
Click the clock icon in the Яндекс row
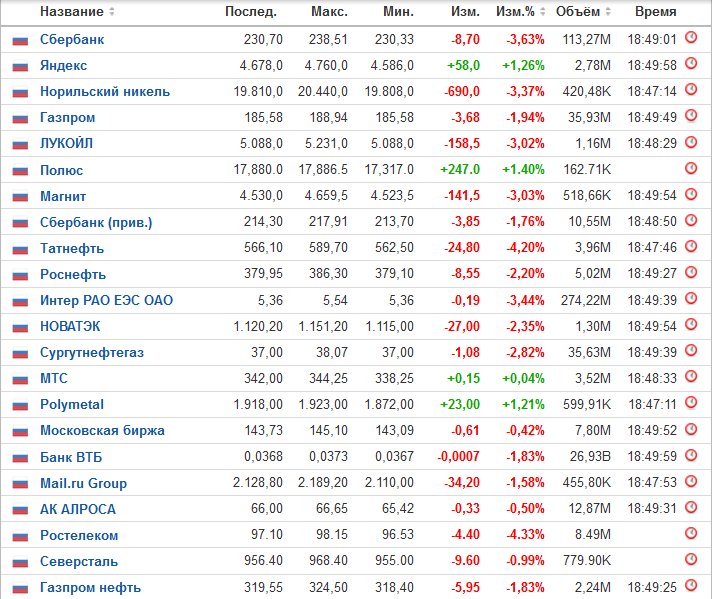tap(691, 63)
